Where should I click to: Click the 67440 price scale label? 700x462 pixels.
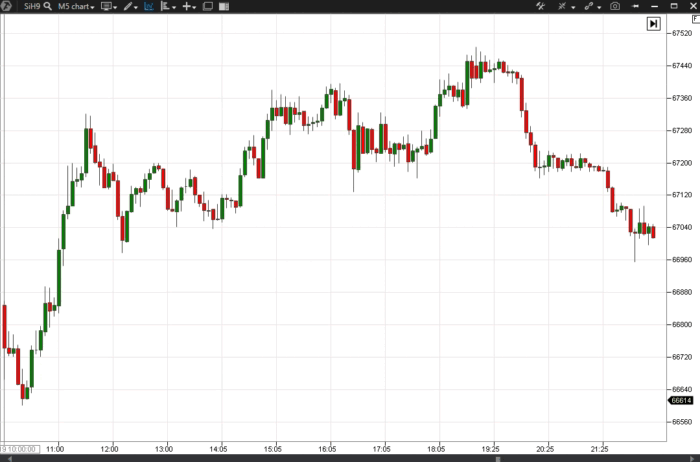[682, 66]
